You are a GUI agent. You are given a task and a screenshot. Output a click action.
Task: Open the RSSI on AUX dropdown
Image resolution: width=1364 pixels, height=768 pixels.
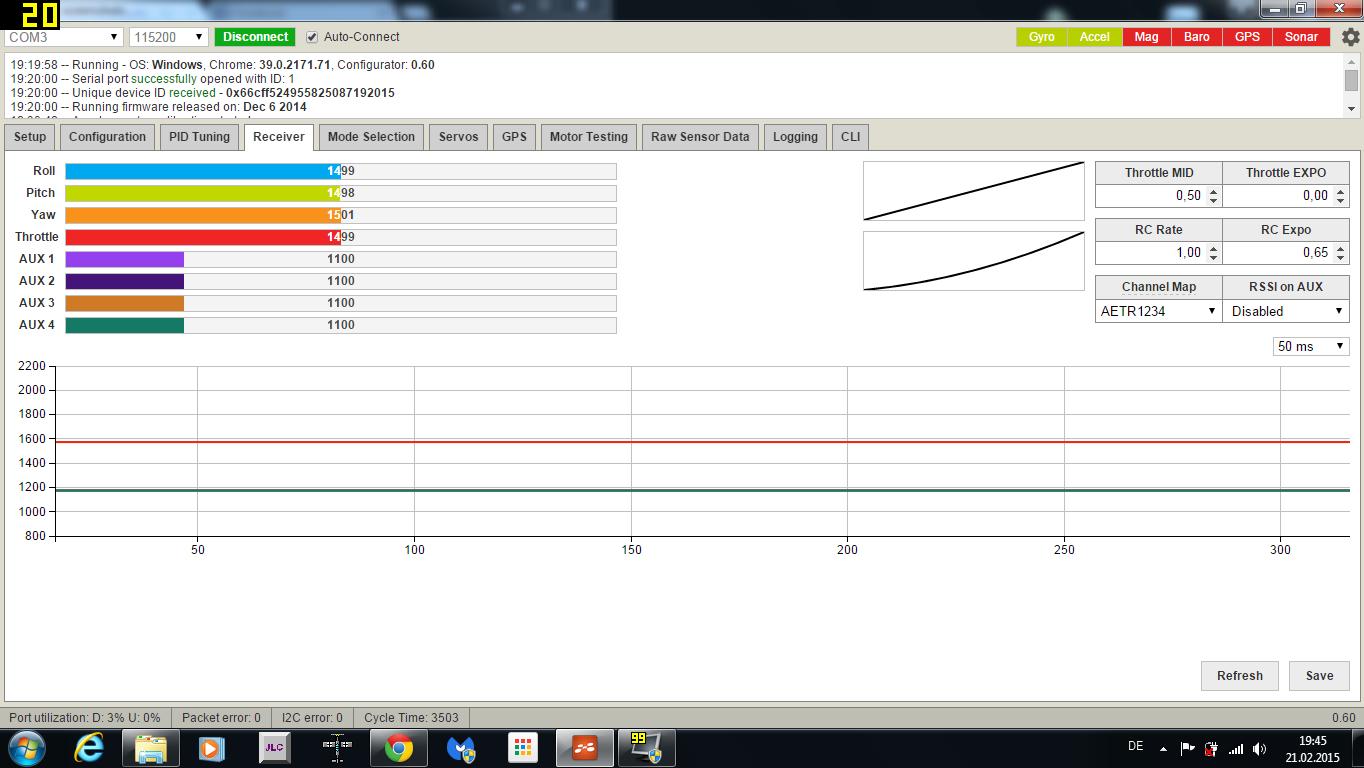(1286, 311)
